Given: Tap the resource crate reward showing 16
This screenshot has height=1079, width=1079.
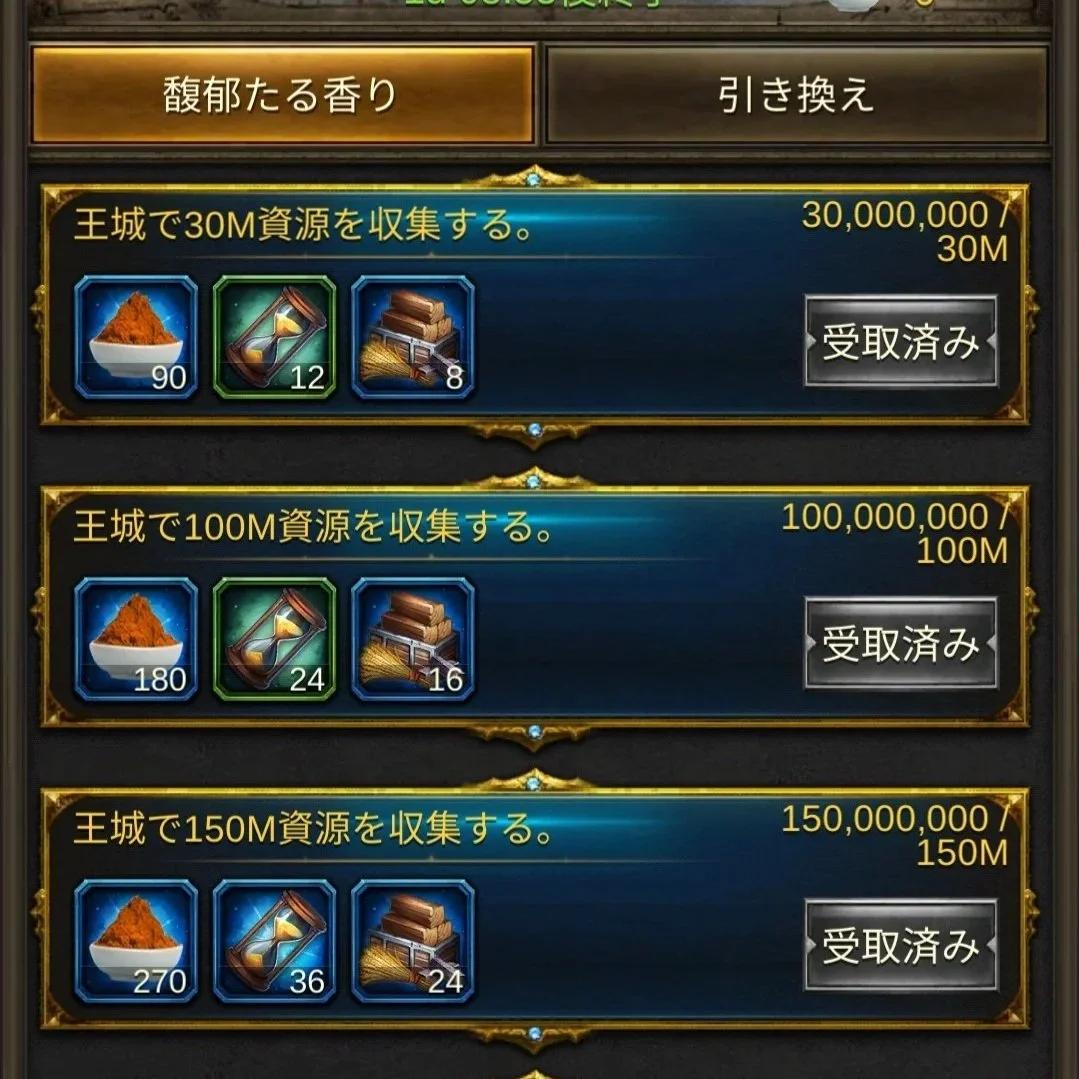Looking at the screenshot, I should click(x=413, y=639).
